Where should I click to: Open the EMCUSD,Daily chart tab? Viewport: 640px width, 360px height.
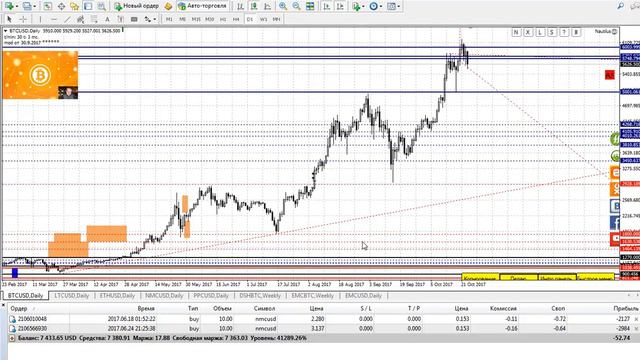point(363,295)
